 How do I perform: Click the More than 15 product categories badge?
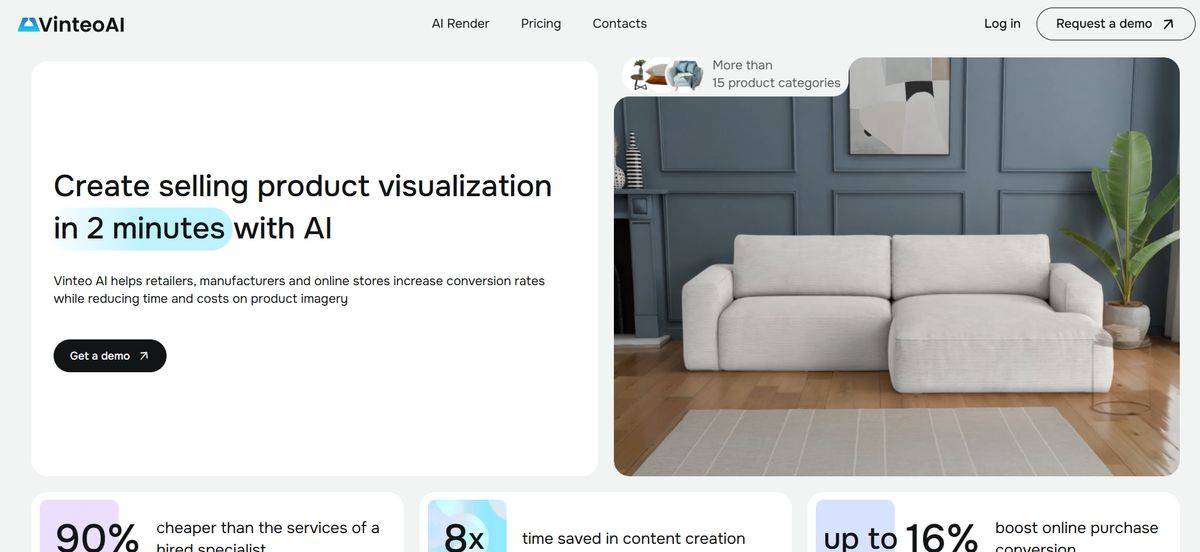pos(735,75)
